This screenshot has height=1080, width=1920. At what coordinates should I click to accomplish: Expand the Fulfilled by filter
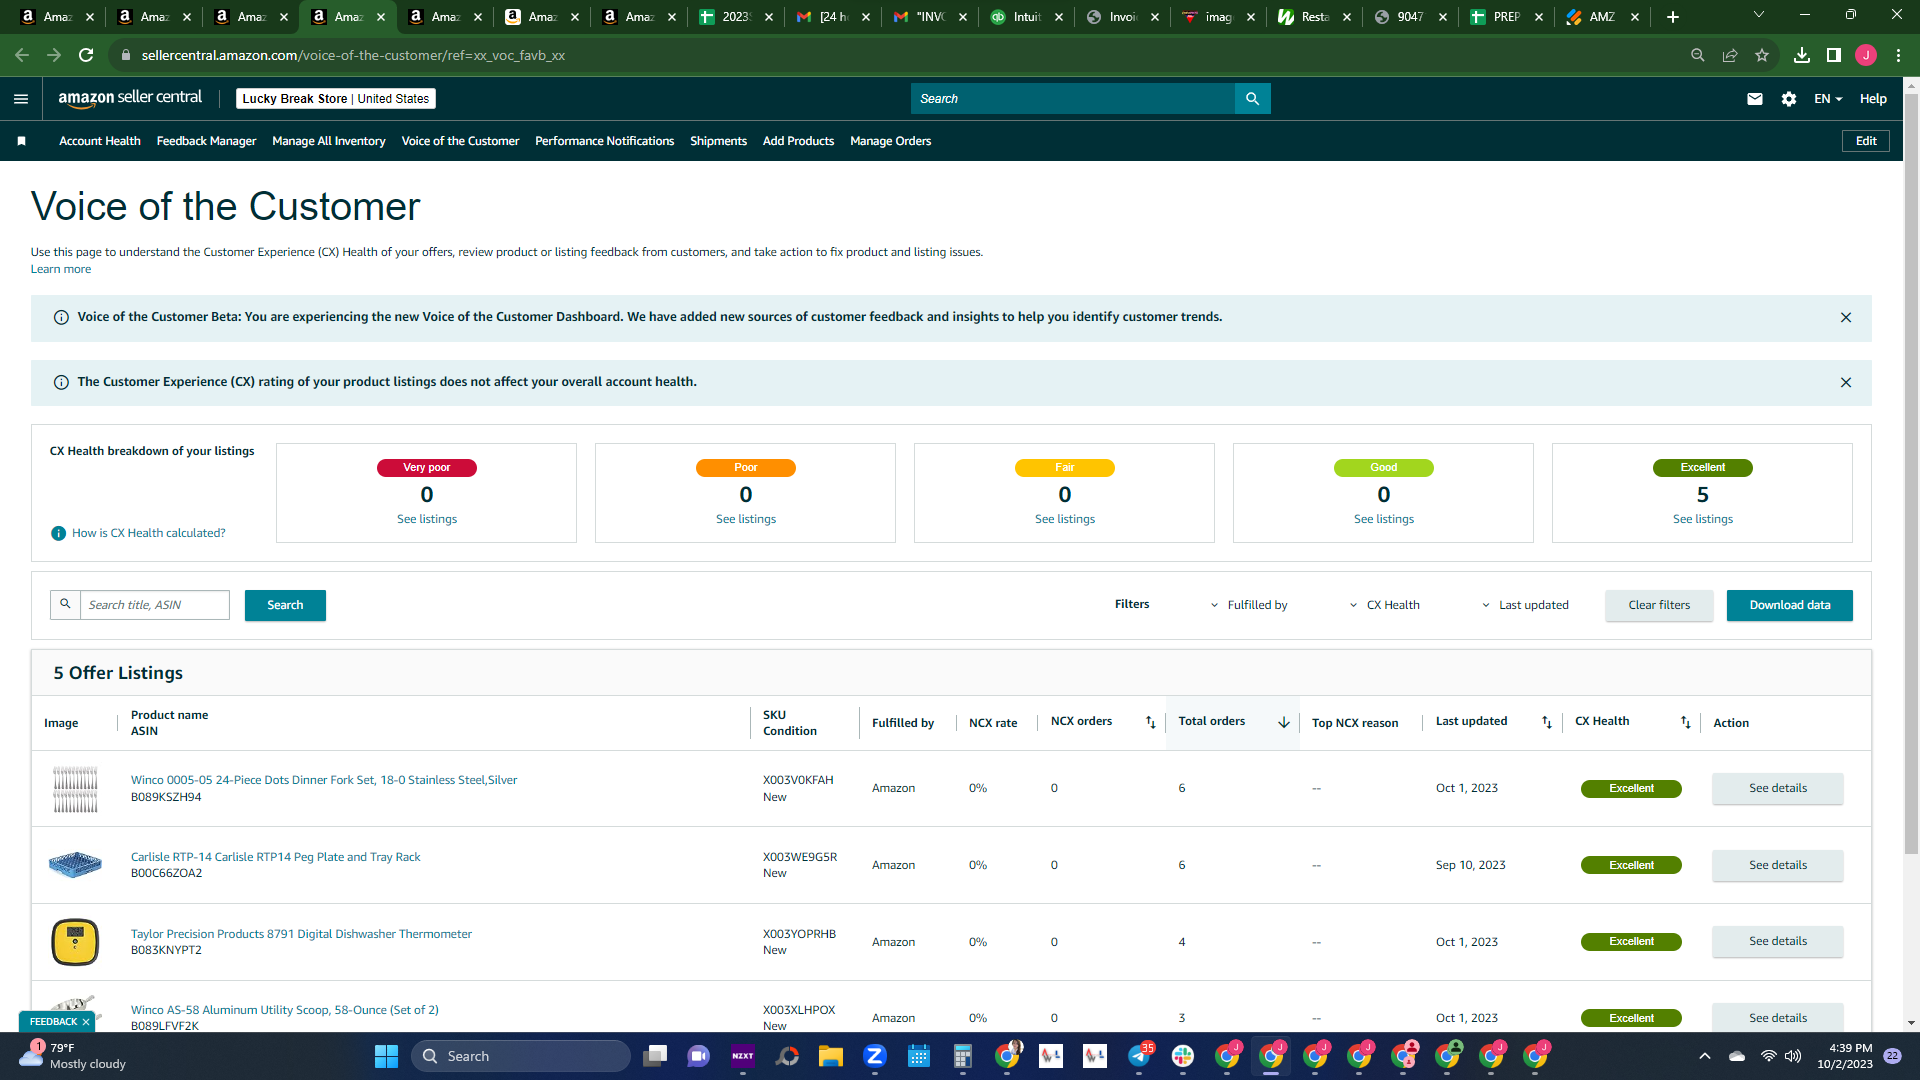pos(1249,605)
